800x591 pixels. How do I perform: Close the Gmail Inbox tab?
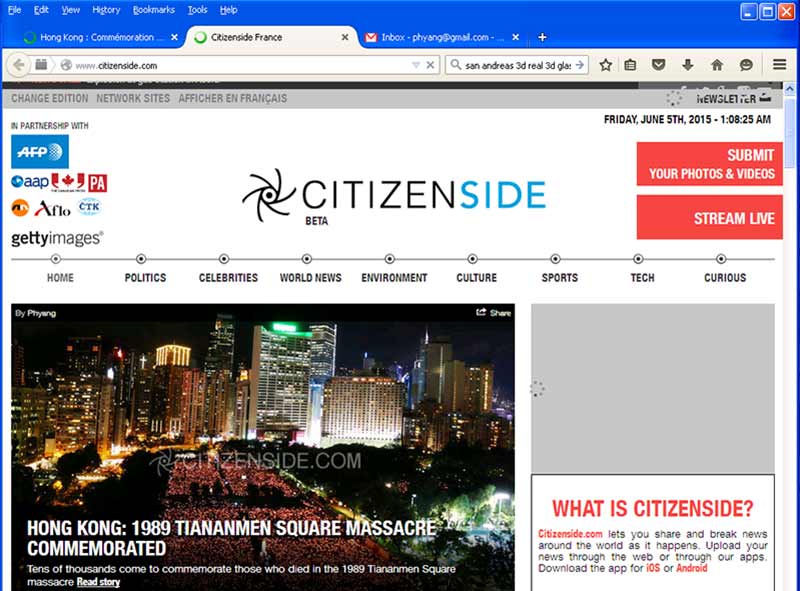pos(515,37)
